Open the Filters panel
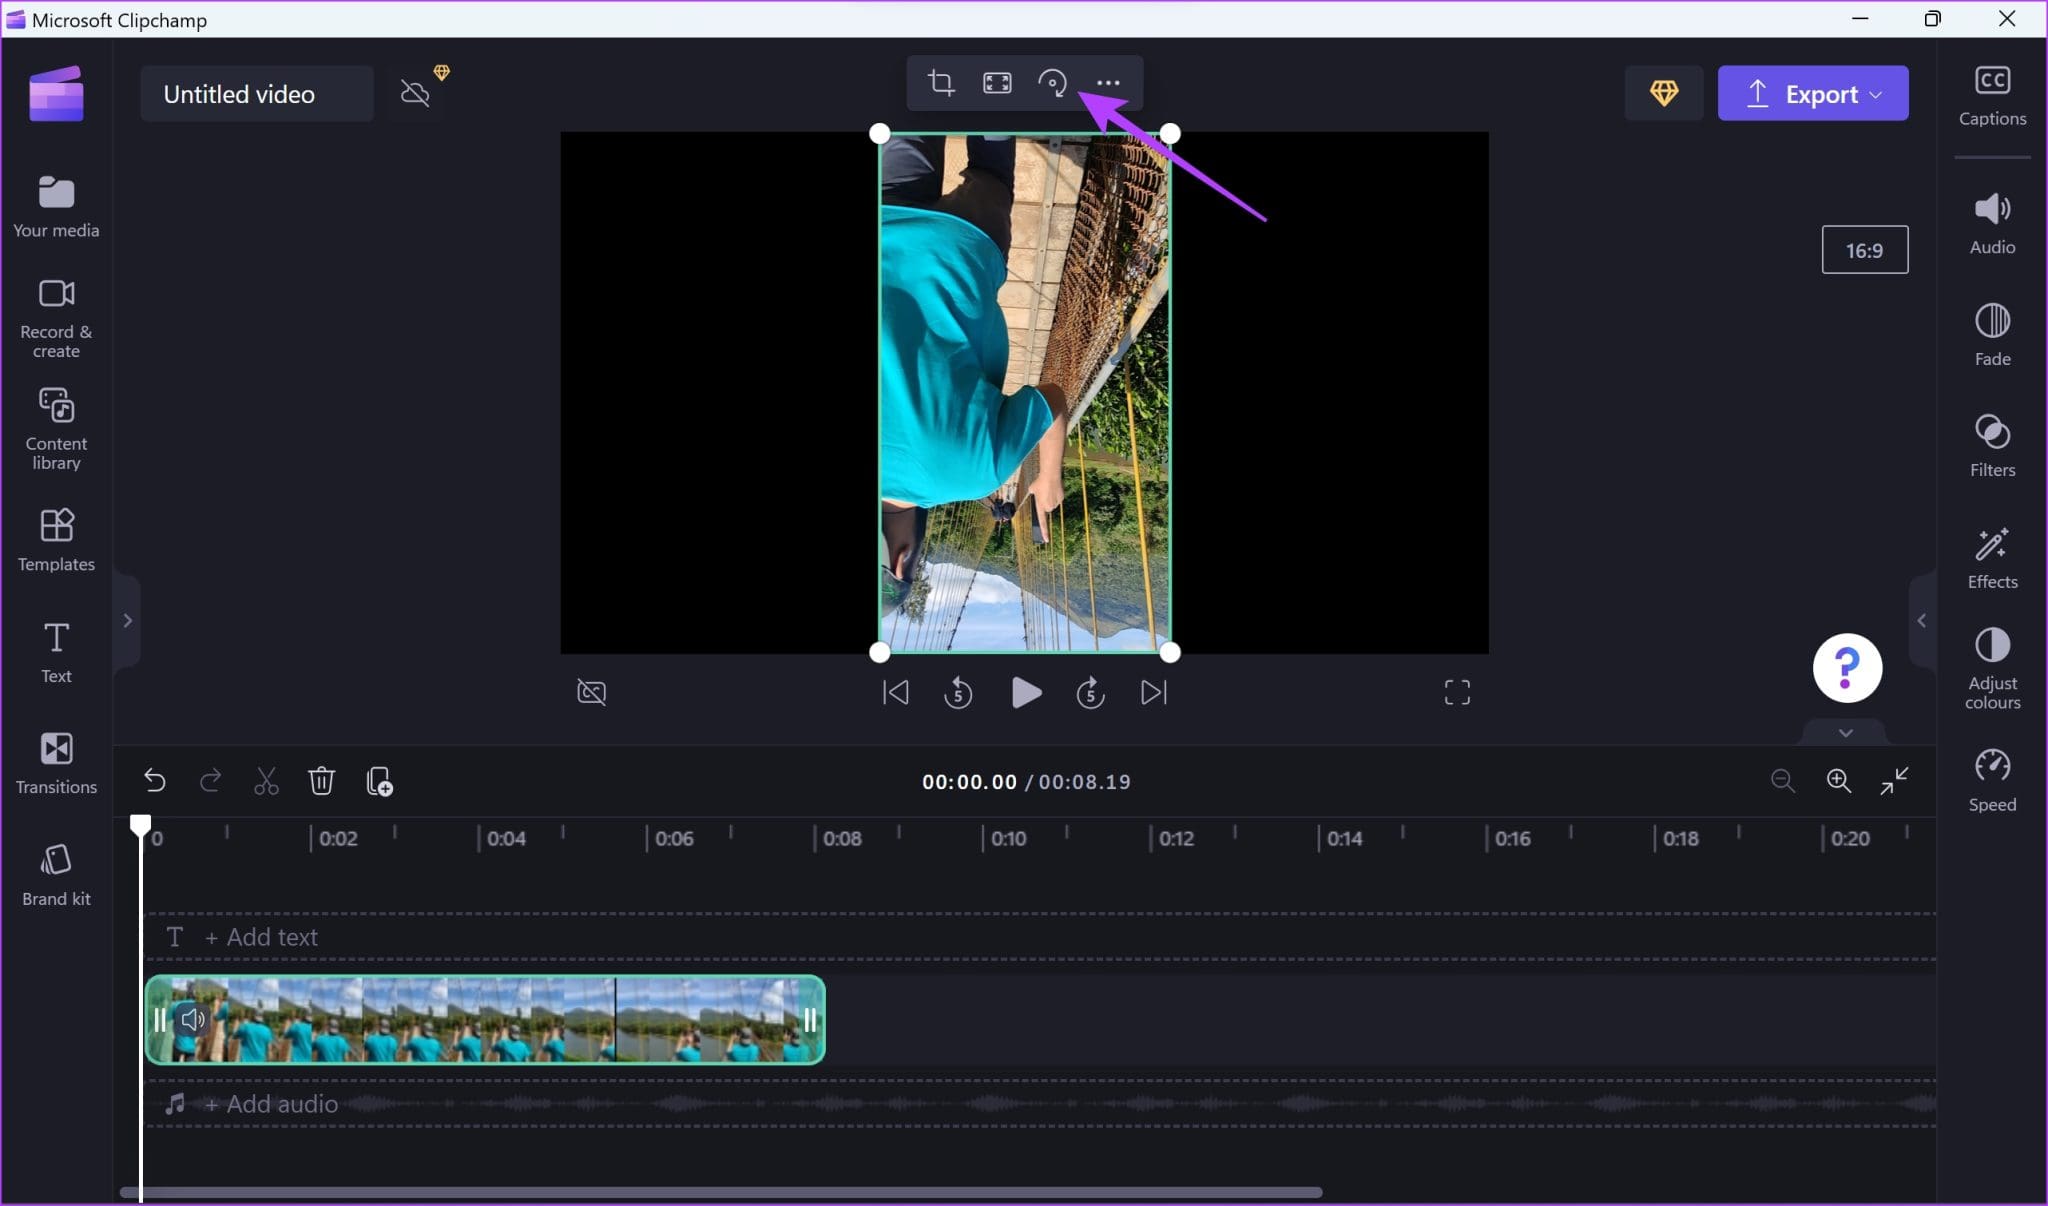Viewport: 2048px width, 1206px height. pyautogui.click(x=1992, y=446)
